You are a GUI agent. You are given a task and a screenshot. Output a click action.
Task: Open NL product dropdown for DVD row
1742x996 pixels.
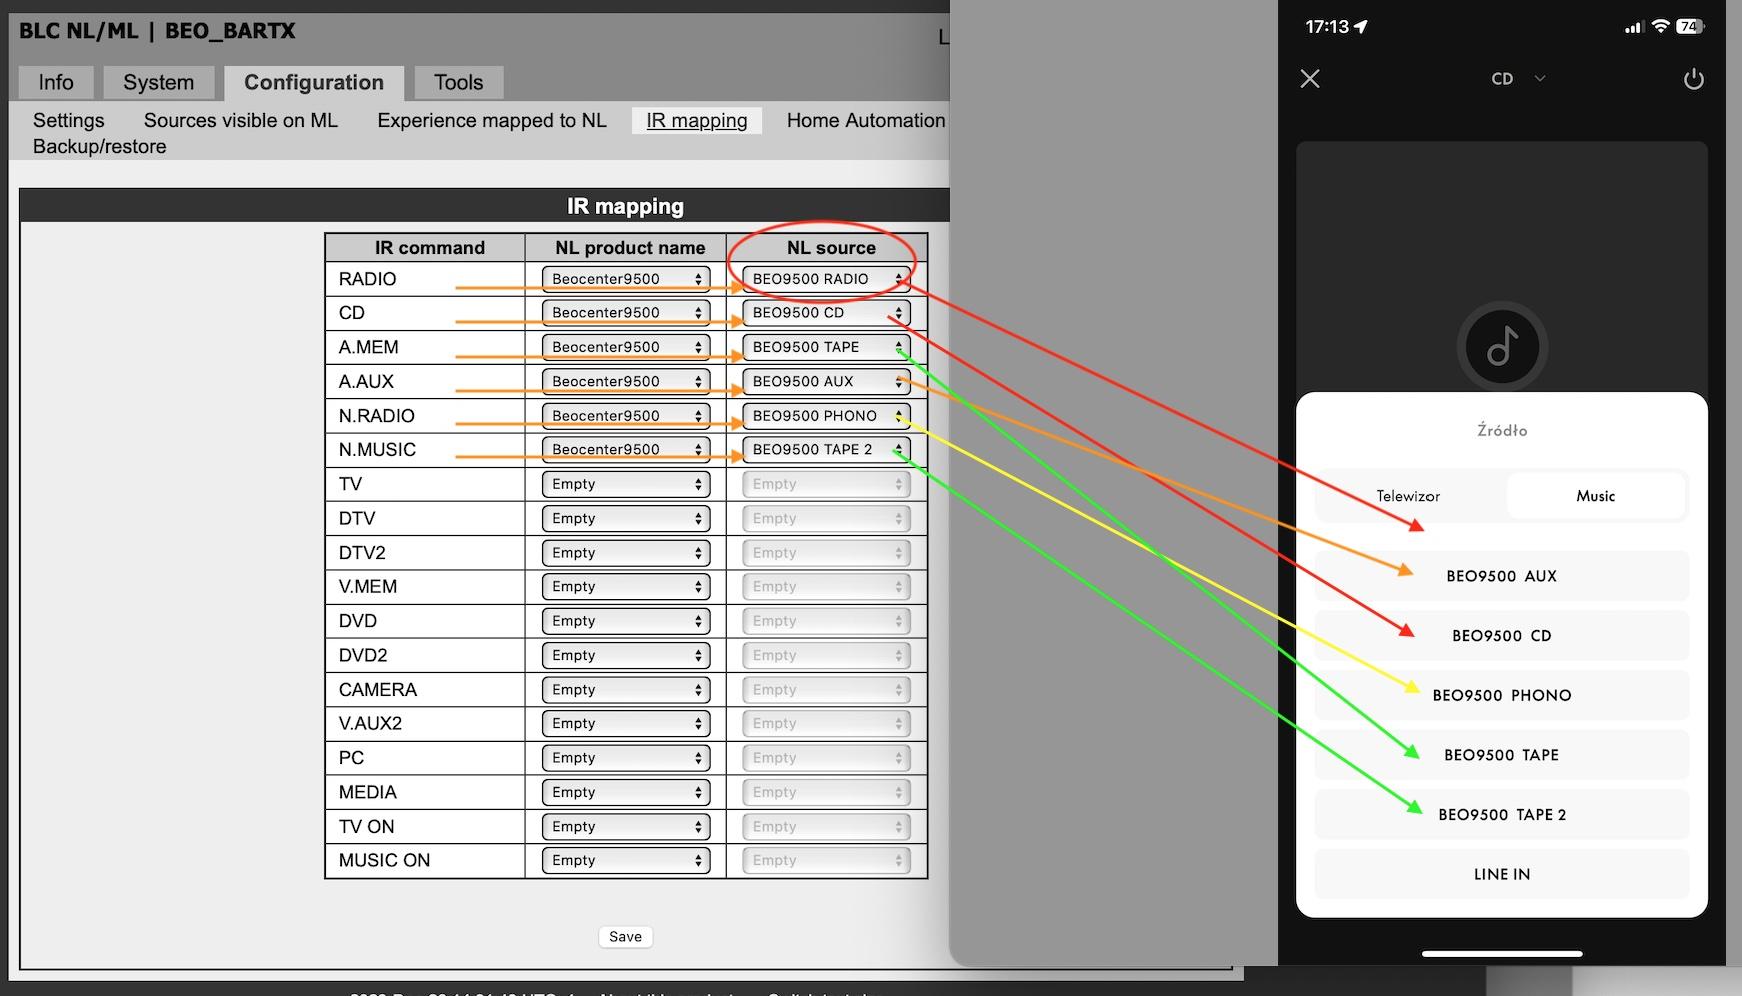(626, 621)
